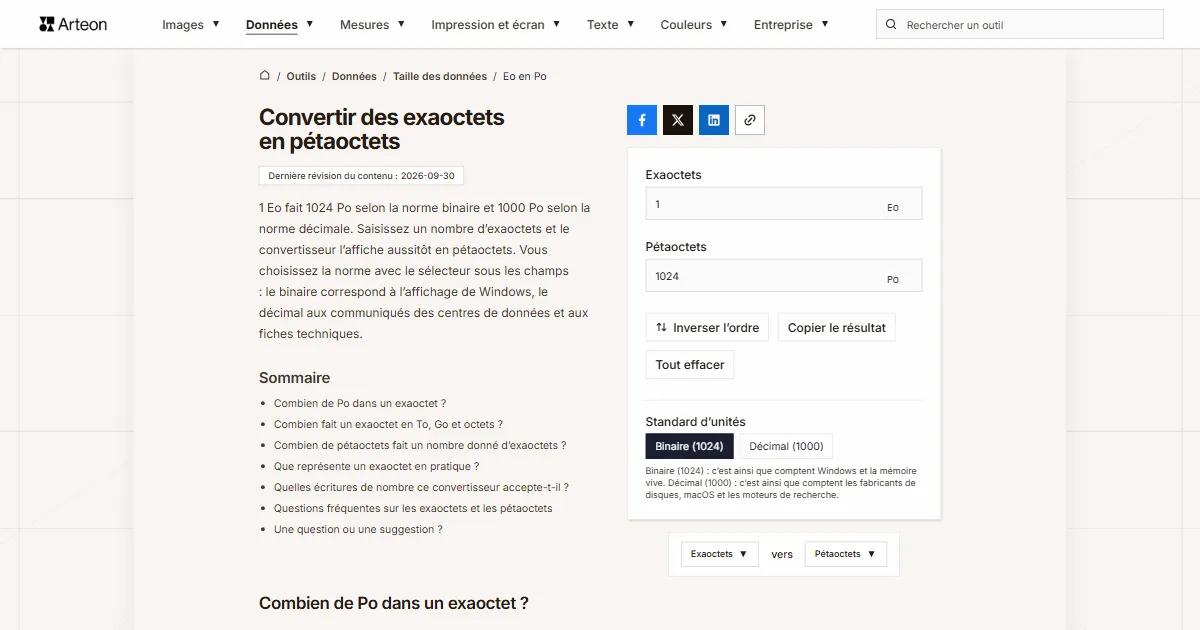This screenshot has height=630, width=1200.
Task: Click the Tout effacer button
Action: (x=690, y=365)
